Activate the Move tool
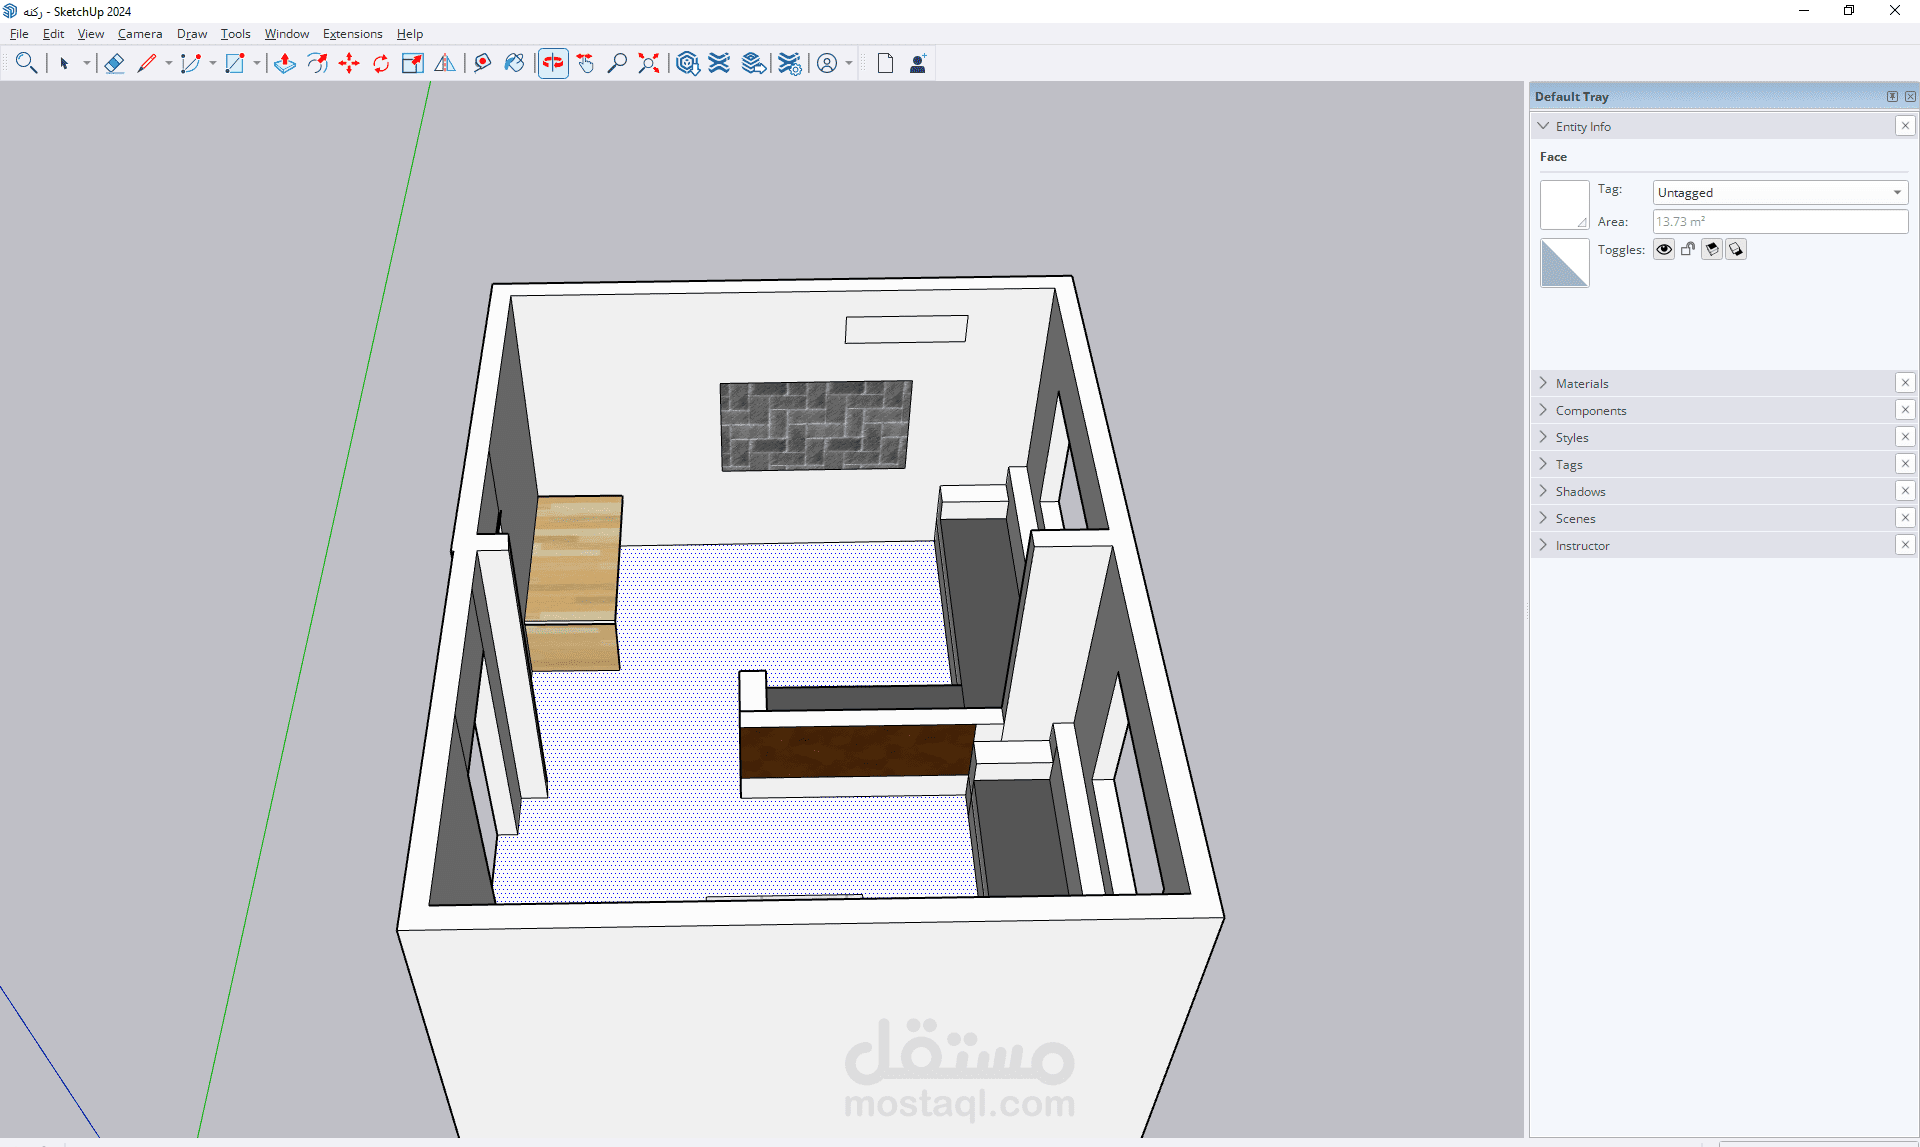 349,63
